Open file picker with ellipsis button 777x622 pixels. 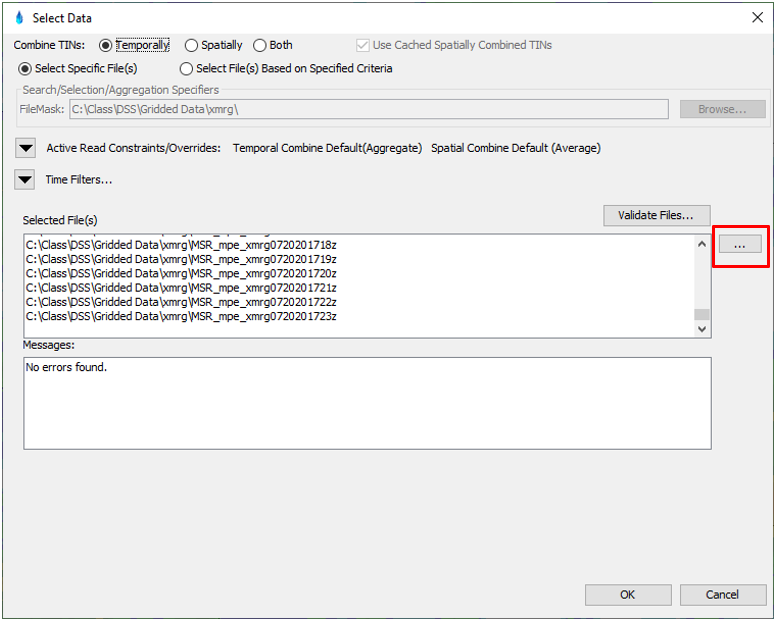click(x=740, y=244)
